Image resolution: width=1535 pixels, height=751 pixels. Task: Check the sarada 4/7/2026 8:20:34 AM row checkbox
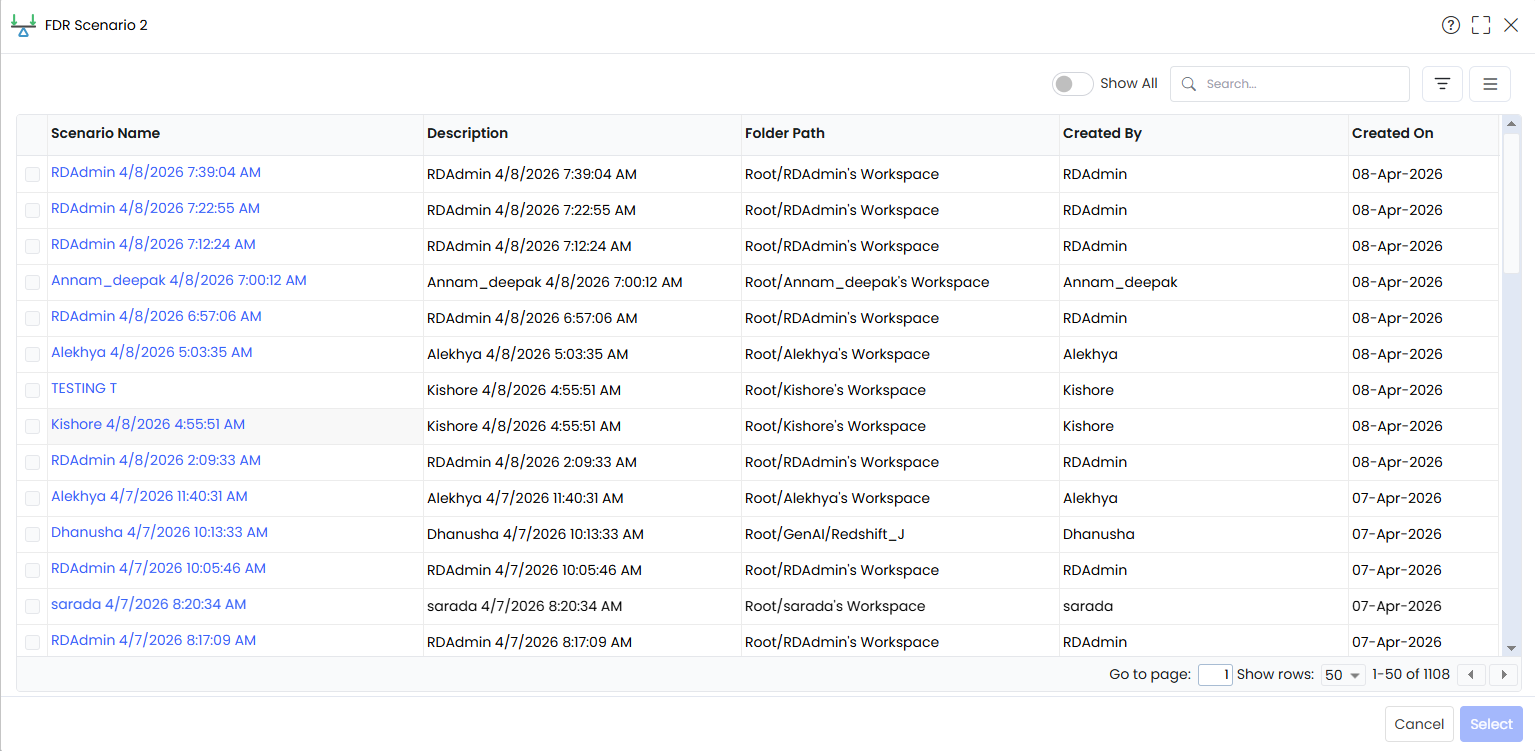click(x=33, y=606)
